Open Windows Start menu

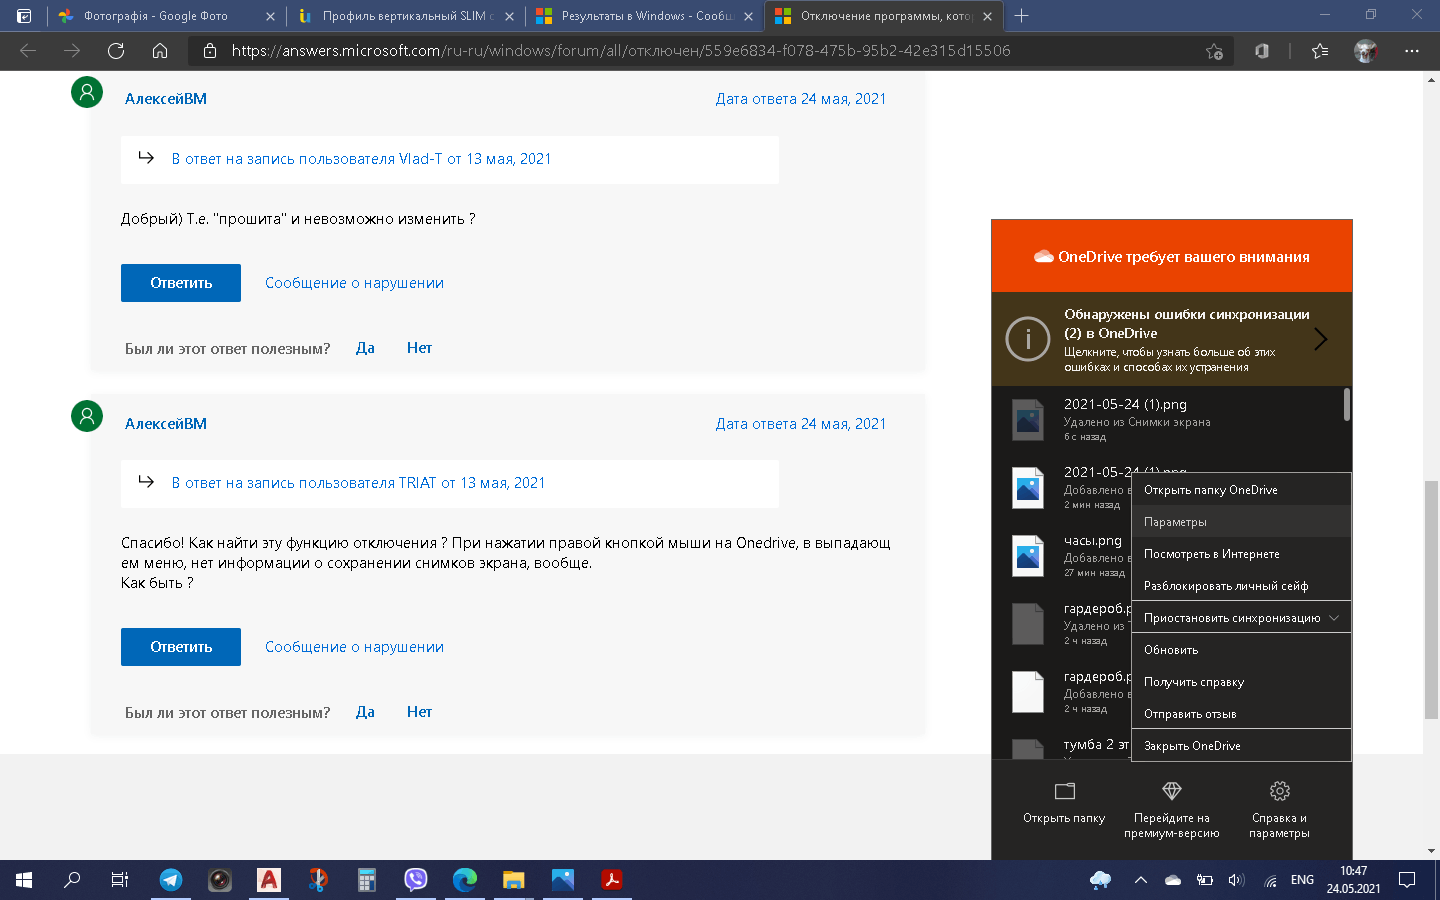[24, 880]
